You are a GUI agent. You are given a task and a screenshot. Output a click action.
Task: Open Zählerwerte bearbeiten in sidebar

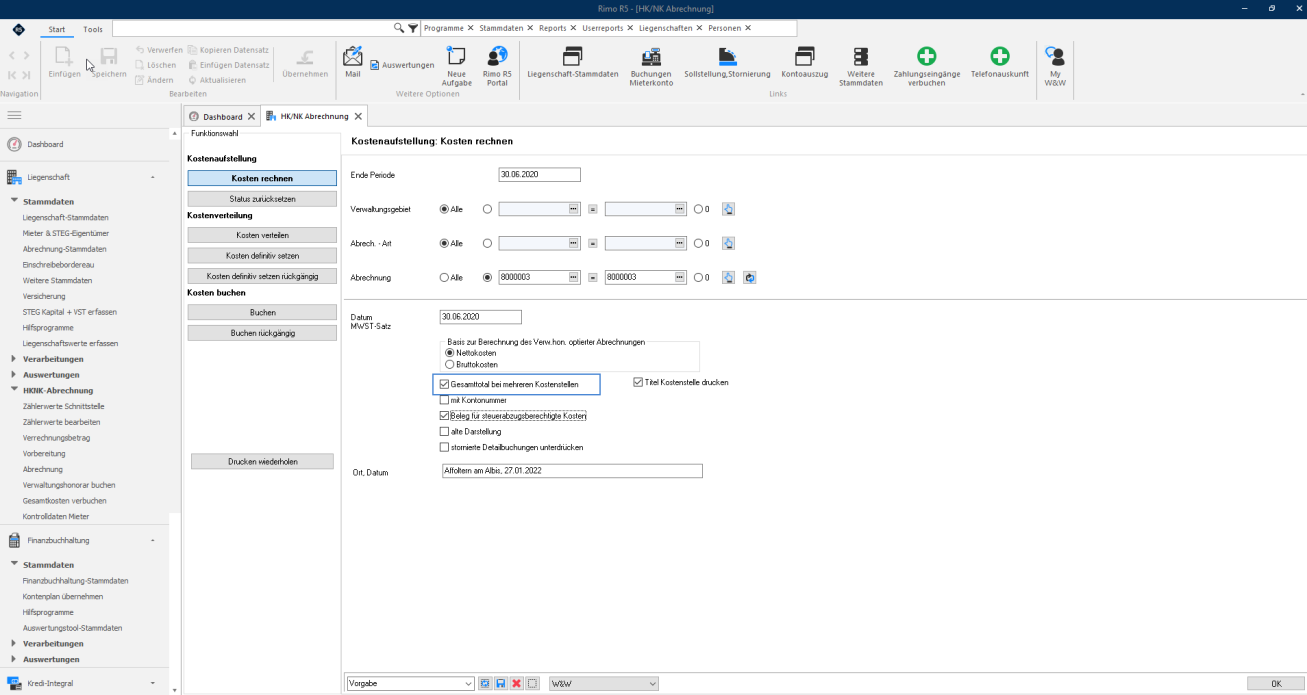pos(61,422)
